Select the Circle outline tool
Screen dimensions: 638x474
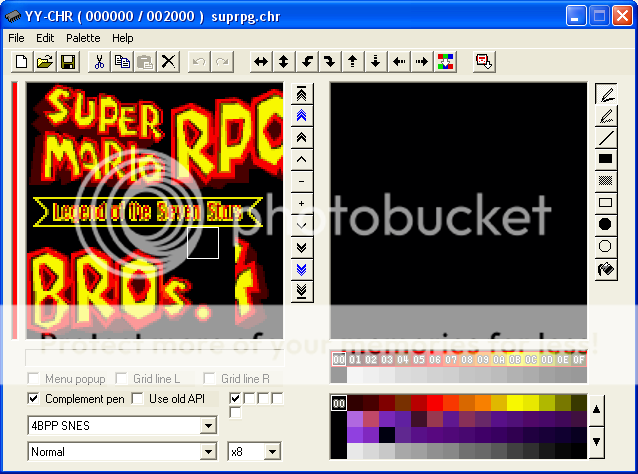[x=606, y=246]
